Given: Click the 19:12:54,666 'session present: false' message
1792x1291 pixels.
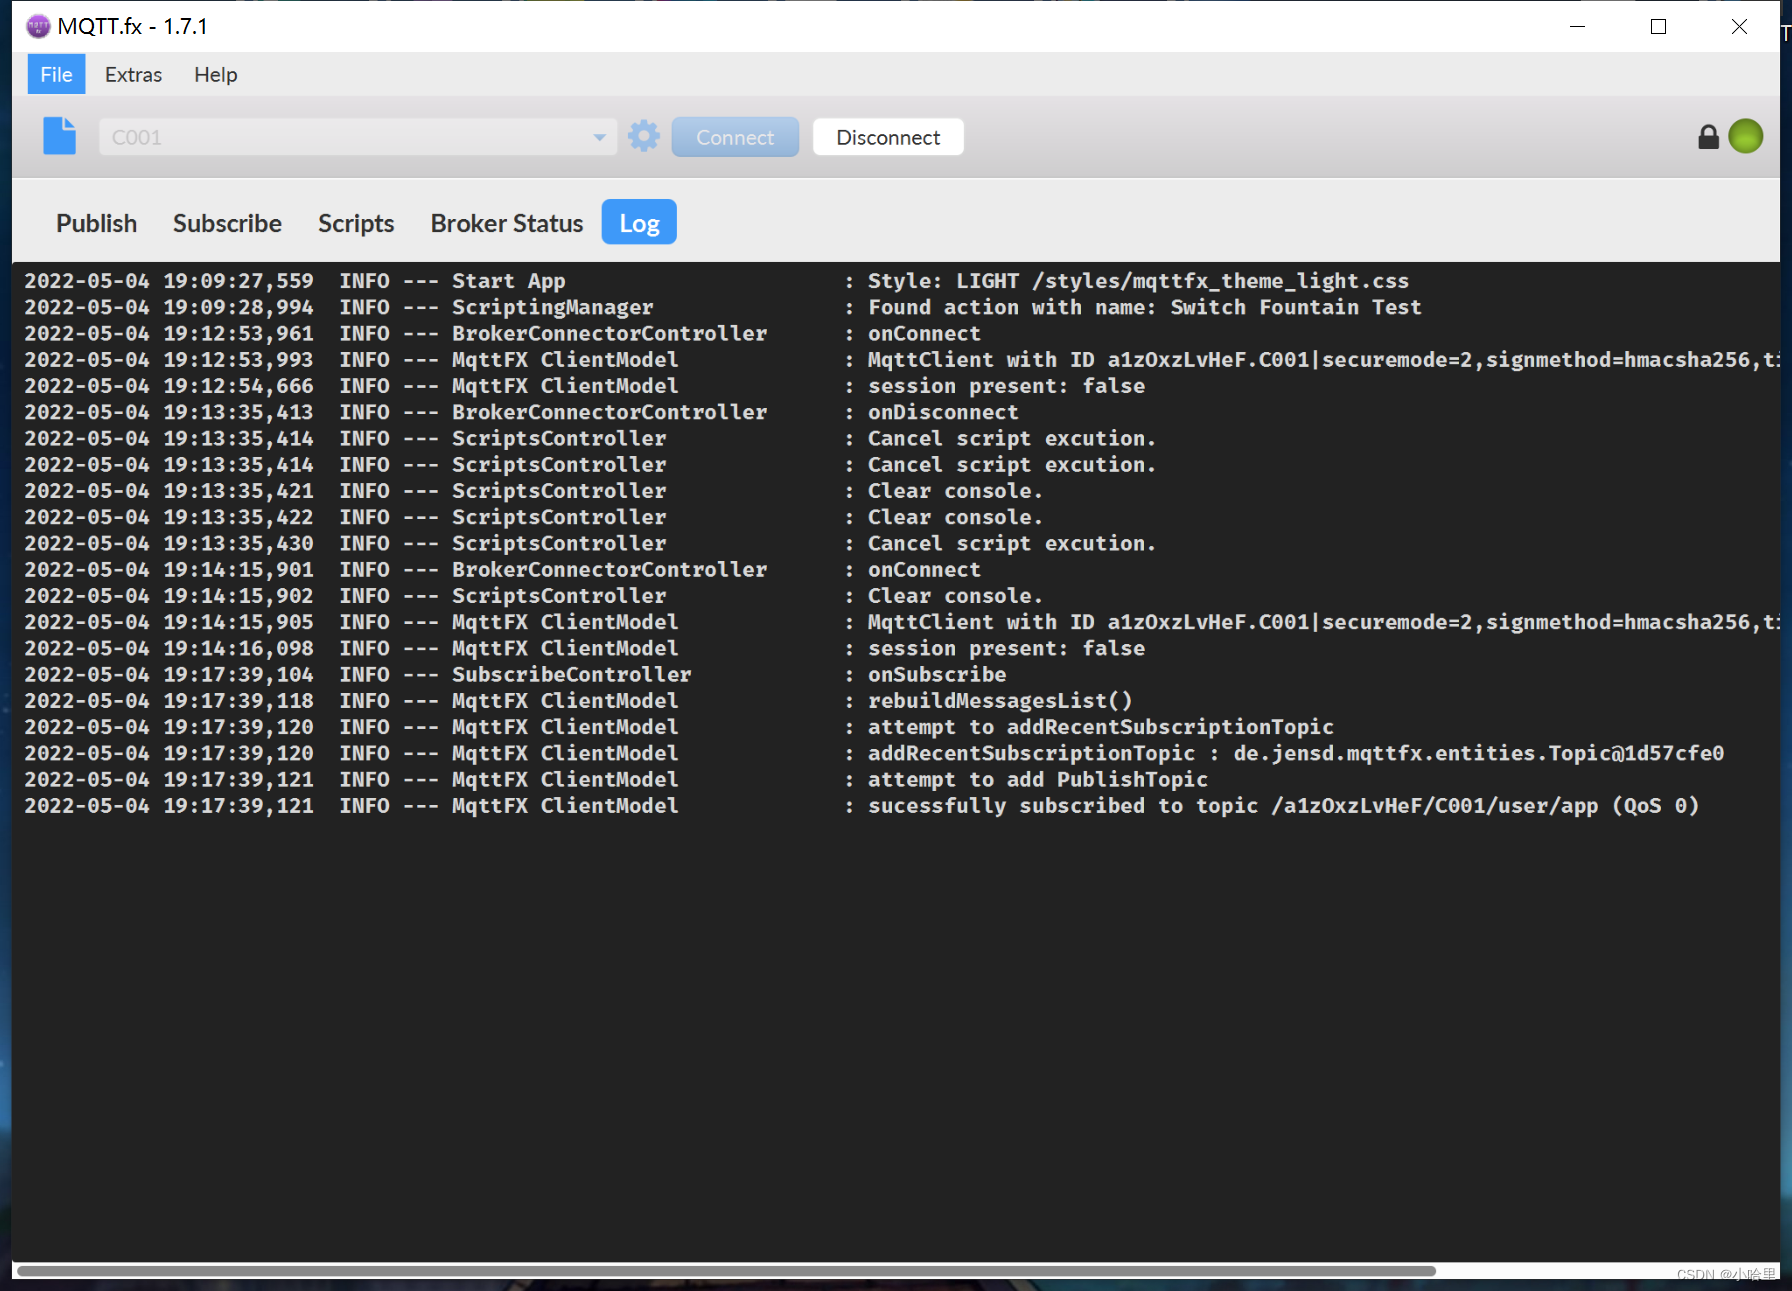Looking at the screenshot, I should (x=1006, y=386).
